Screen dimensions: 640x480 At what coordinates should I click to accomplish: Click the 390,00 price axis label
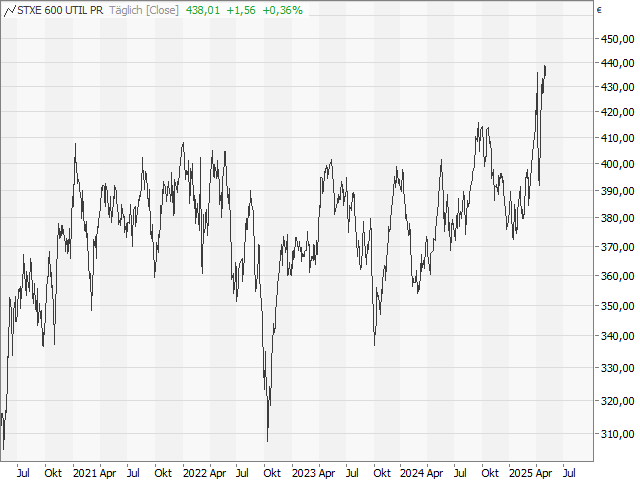[x=618, y=191]
